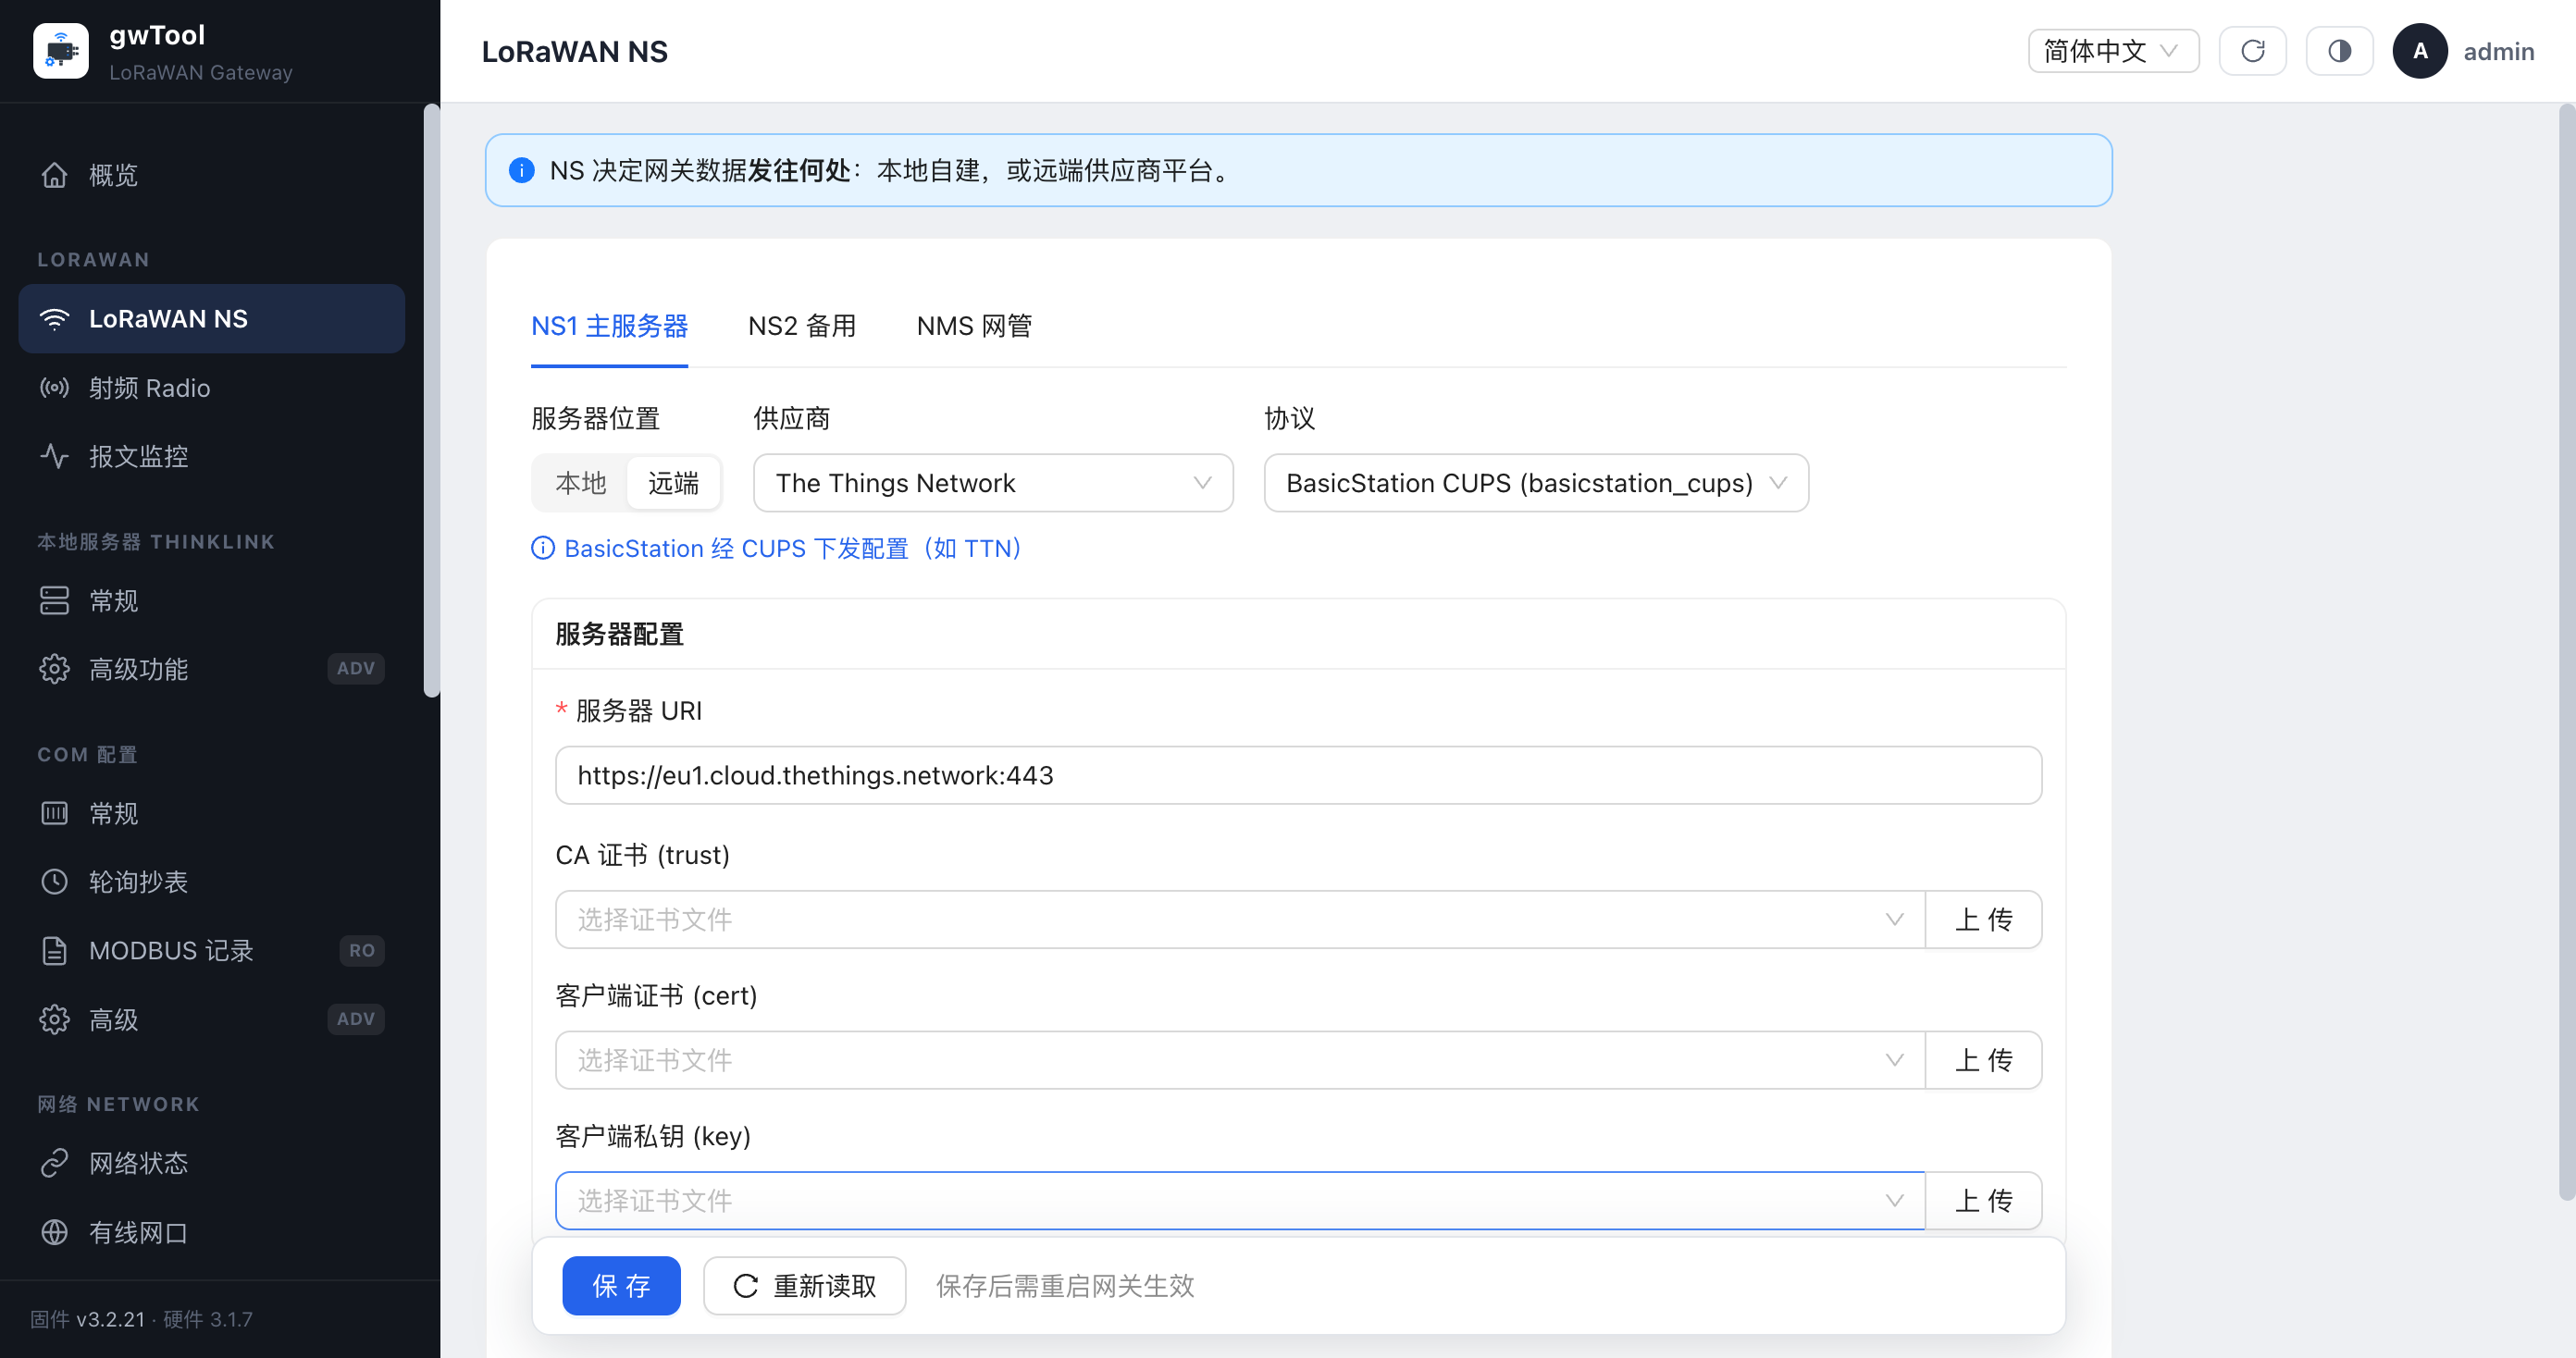The image size is (2576, 1358).
Task: Click the 保存后需重启网关生效 note
Action: (x=1065, y=1286)
